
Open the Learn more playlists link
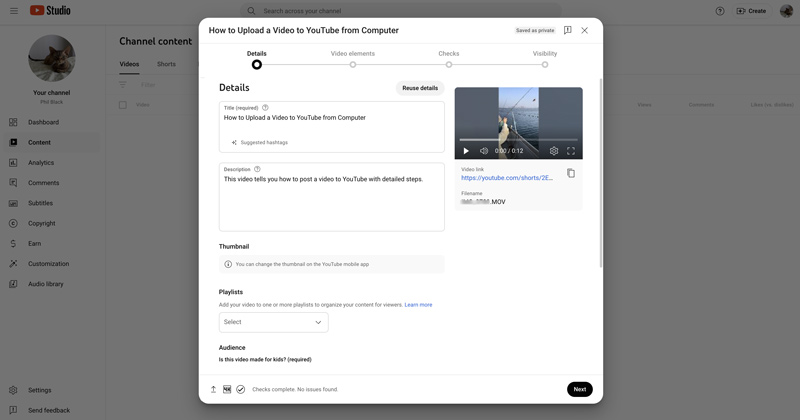pyautogui.click(x=418, y=305)
